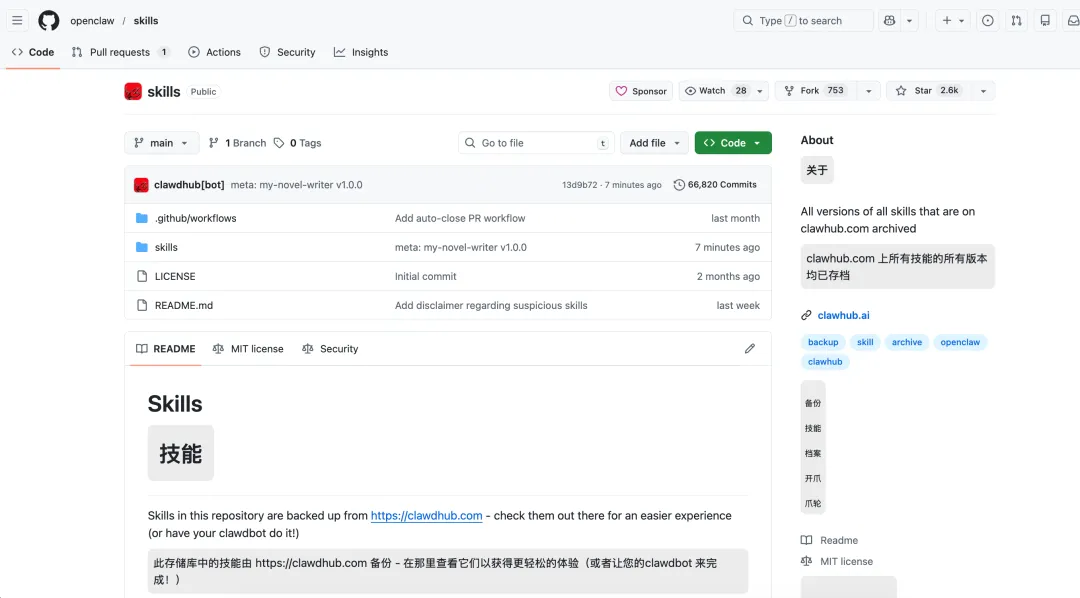Switch to the Security tab
1080x598 pixels.
pos(287,52)
